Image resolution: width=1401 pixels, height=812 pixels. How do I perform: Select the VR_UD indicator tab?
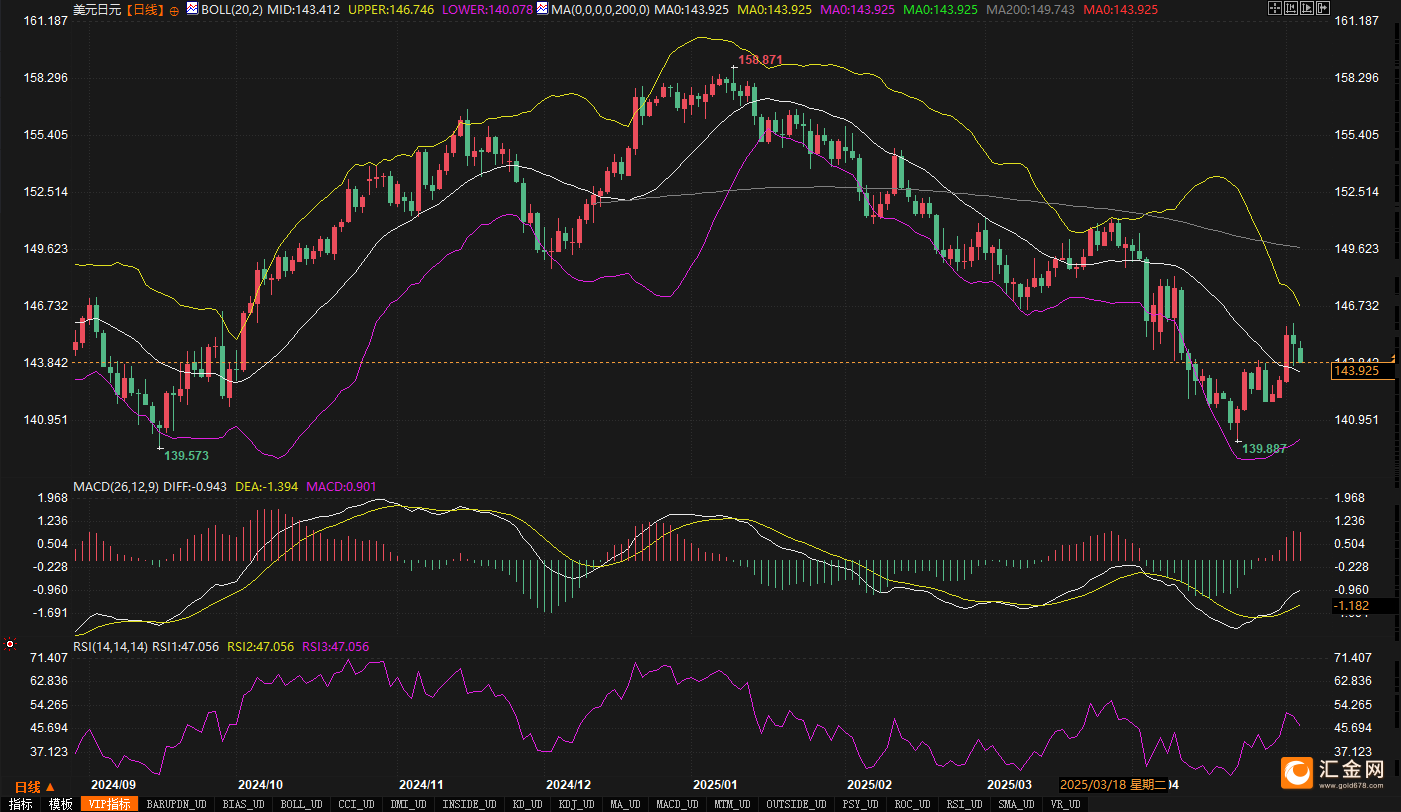tap(1065, 804)
